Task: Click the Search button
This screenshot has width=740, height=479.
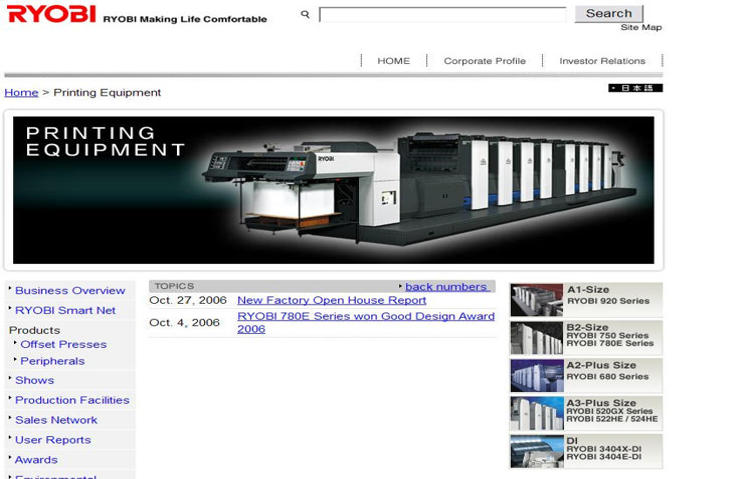Action: [x=609, y=13]
